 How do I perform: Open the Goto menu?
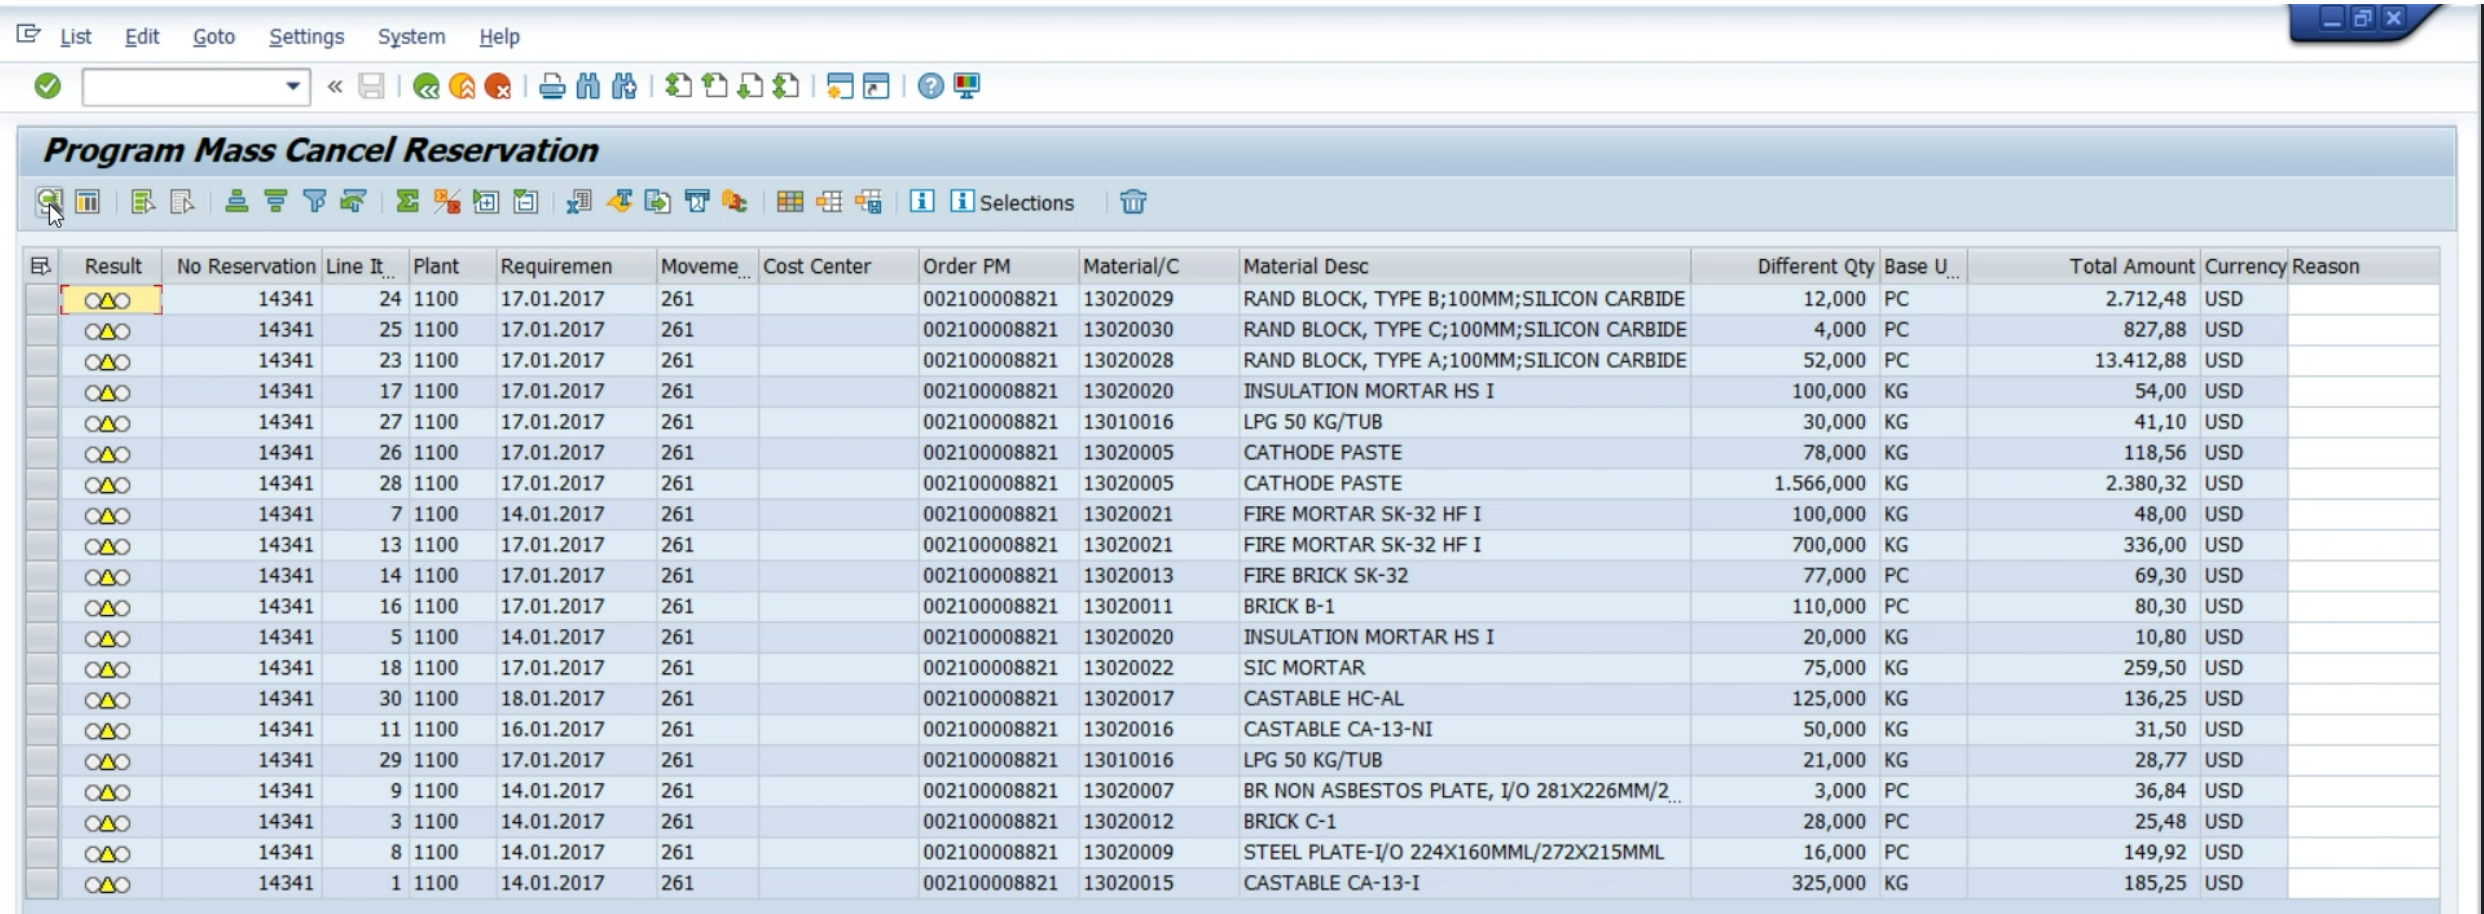pos(214,37)
